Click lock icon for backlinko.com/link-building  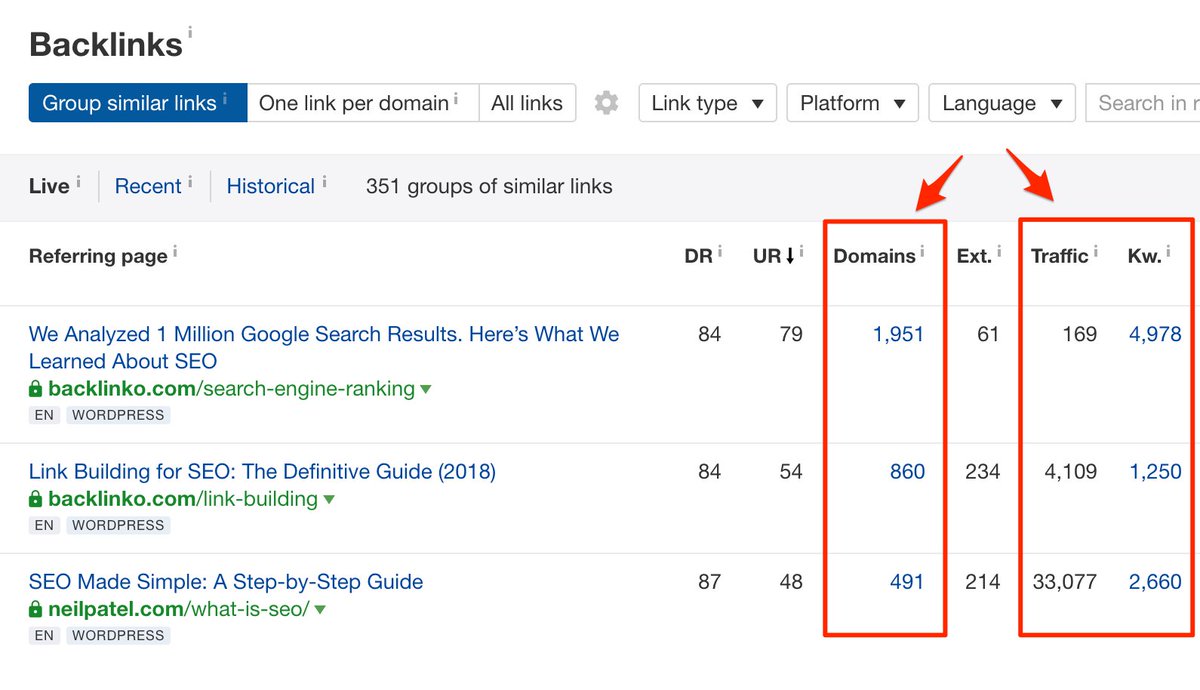(x=36, y=498)
